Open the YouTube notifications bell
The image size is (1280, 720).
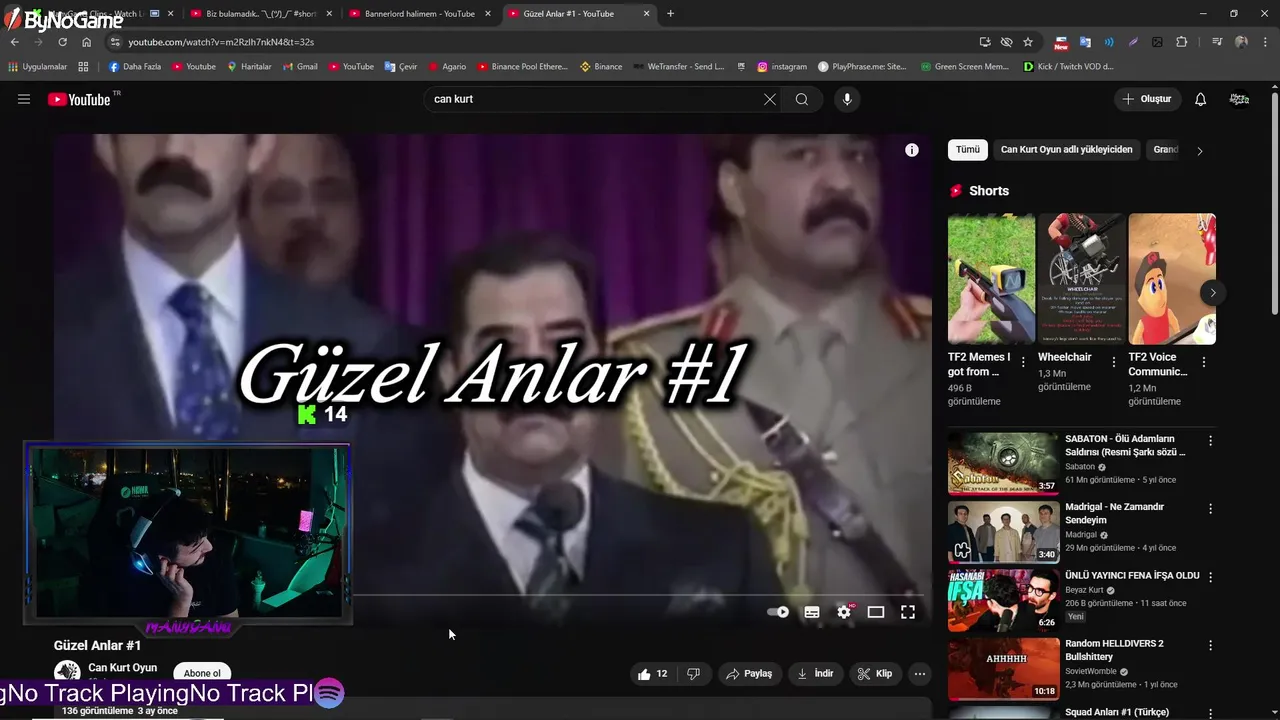coord(1200,99)
